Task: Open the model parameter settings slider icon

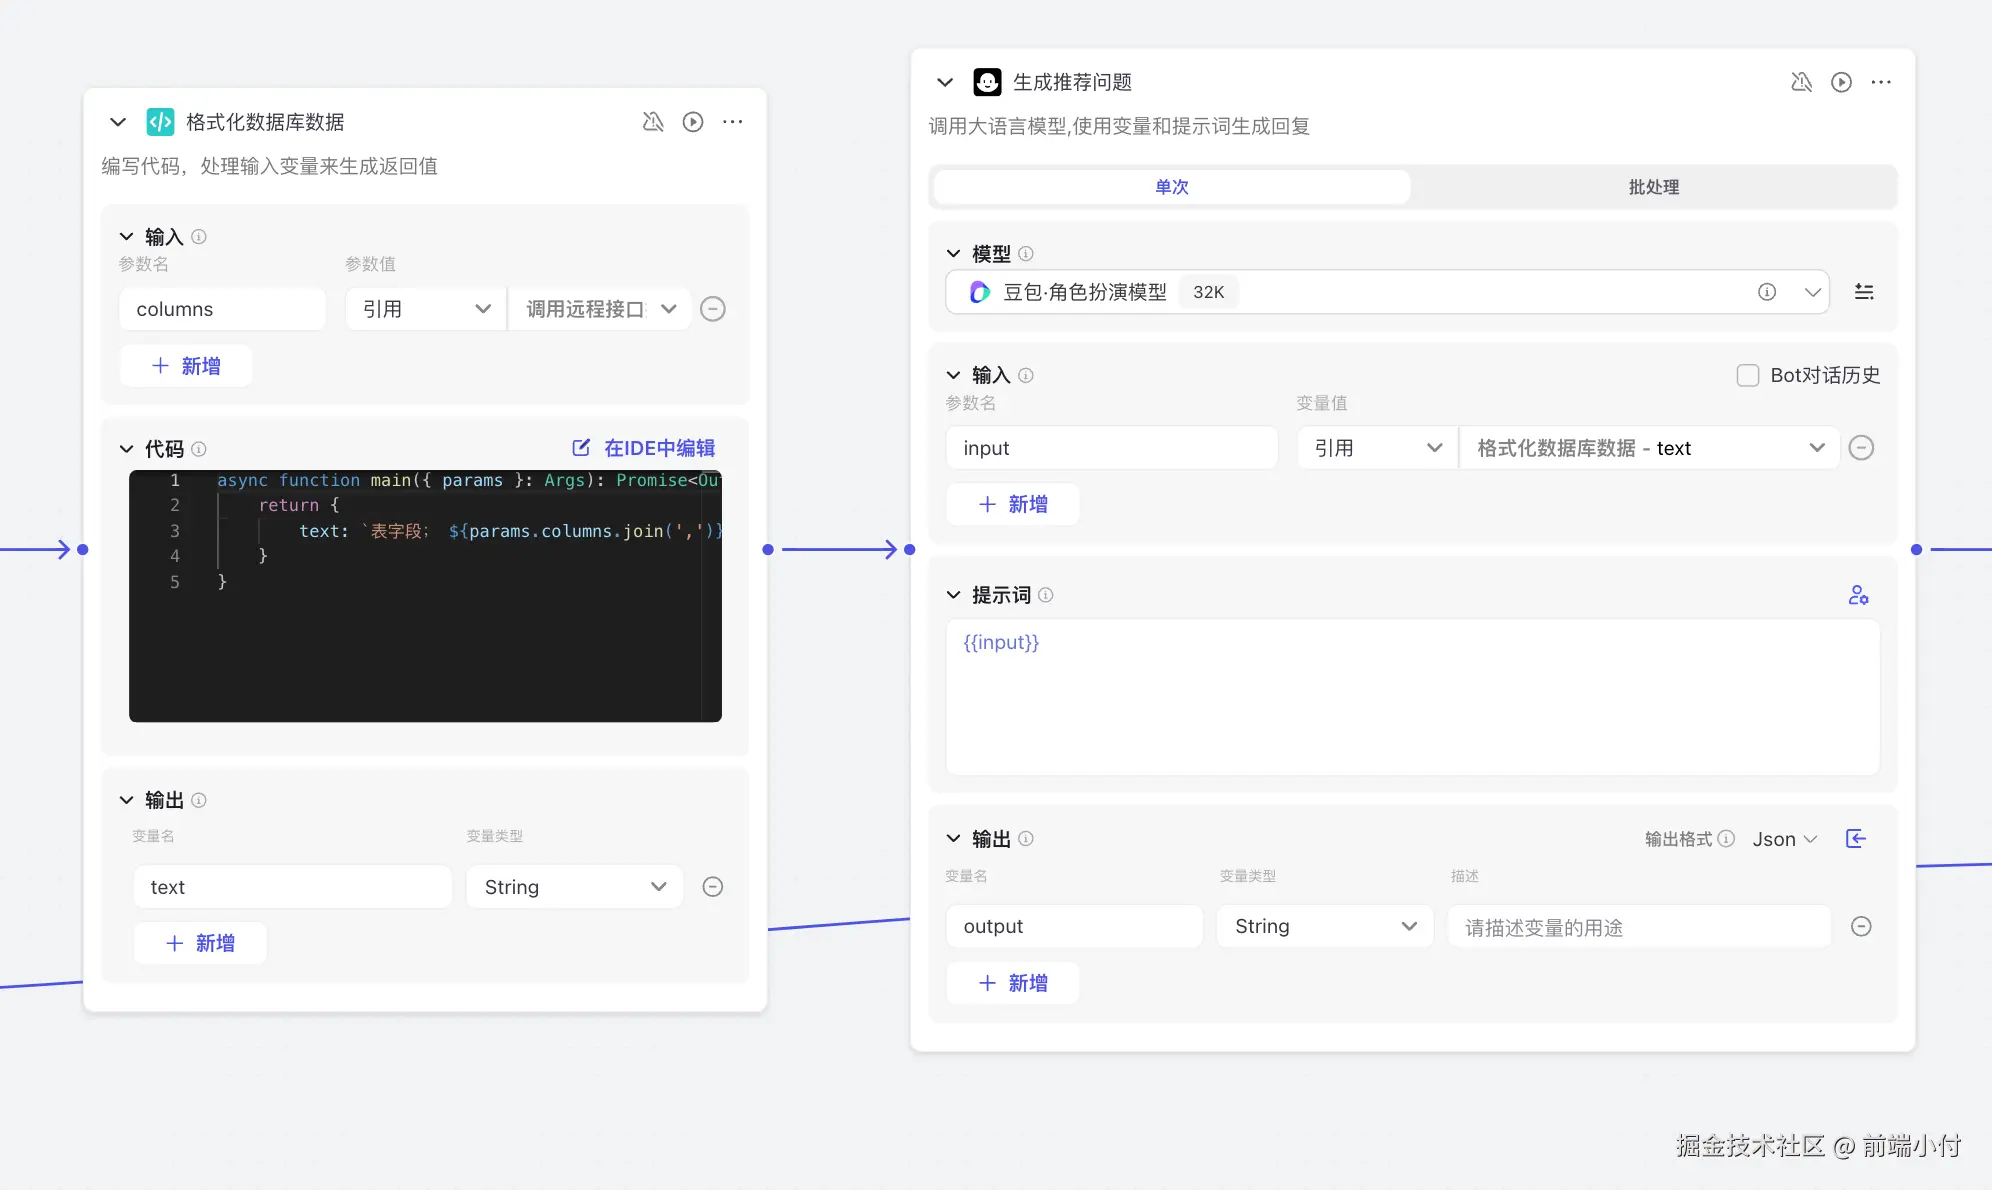Action: click(1864, 292)
